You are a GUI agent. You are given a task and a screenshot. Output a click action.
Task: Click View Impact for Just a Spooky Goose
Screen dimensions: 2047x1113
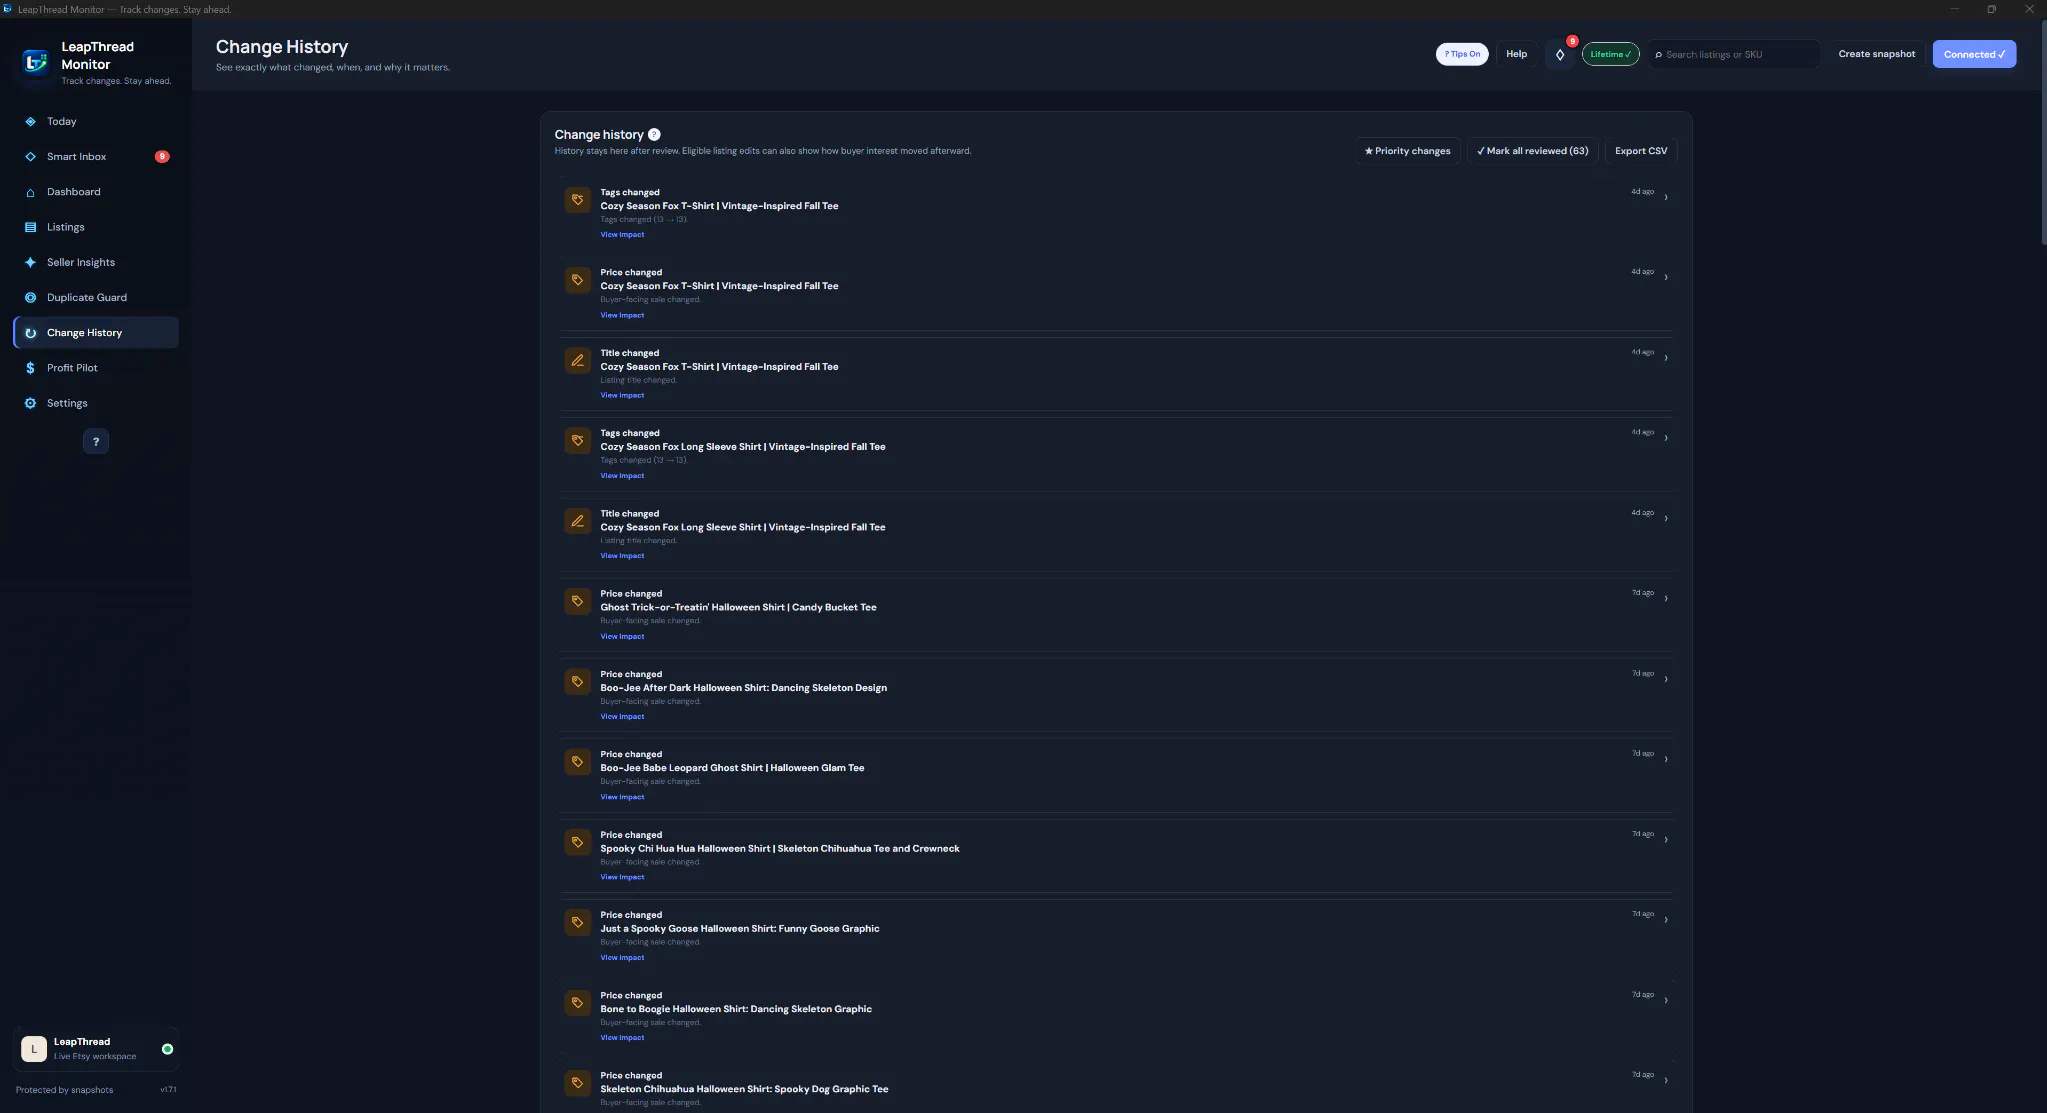pyautogui.click(x=622, y=958)
